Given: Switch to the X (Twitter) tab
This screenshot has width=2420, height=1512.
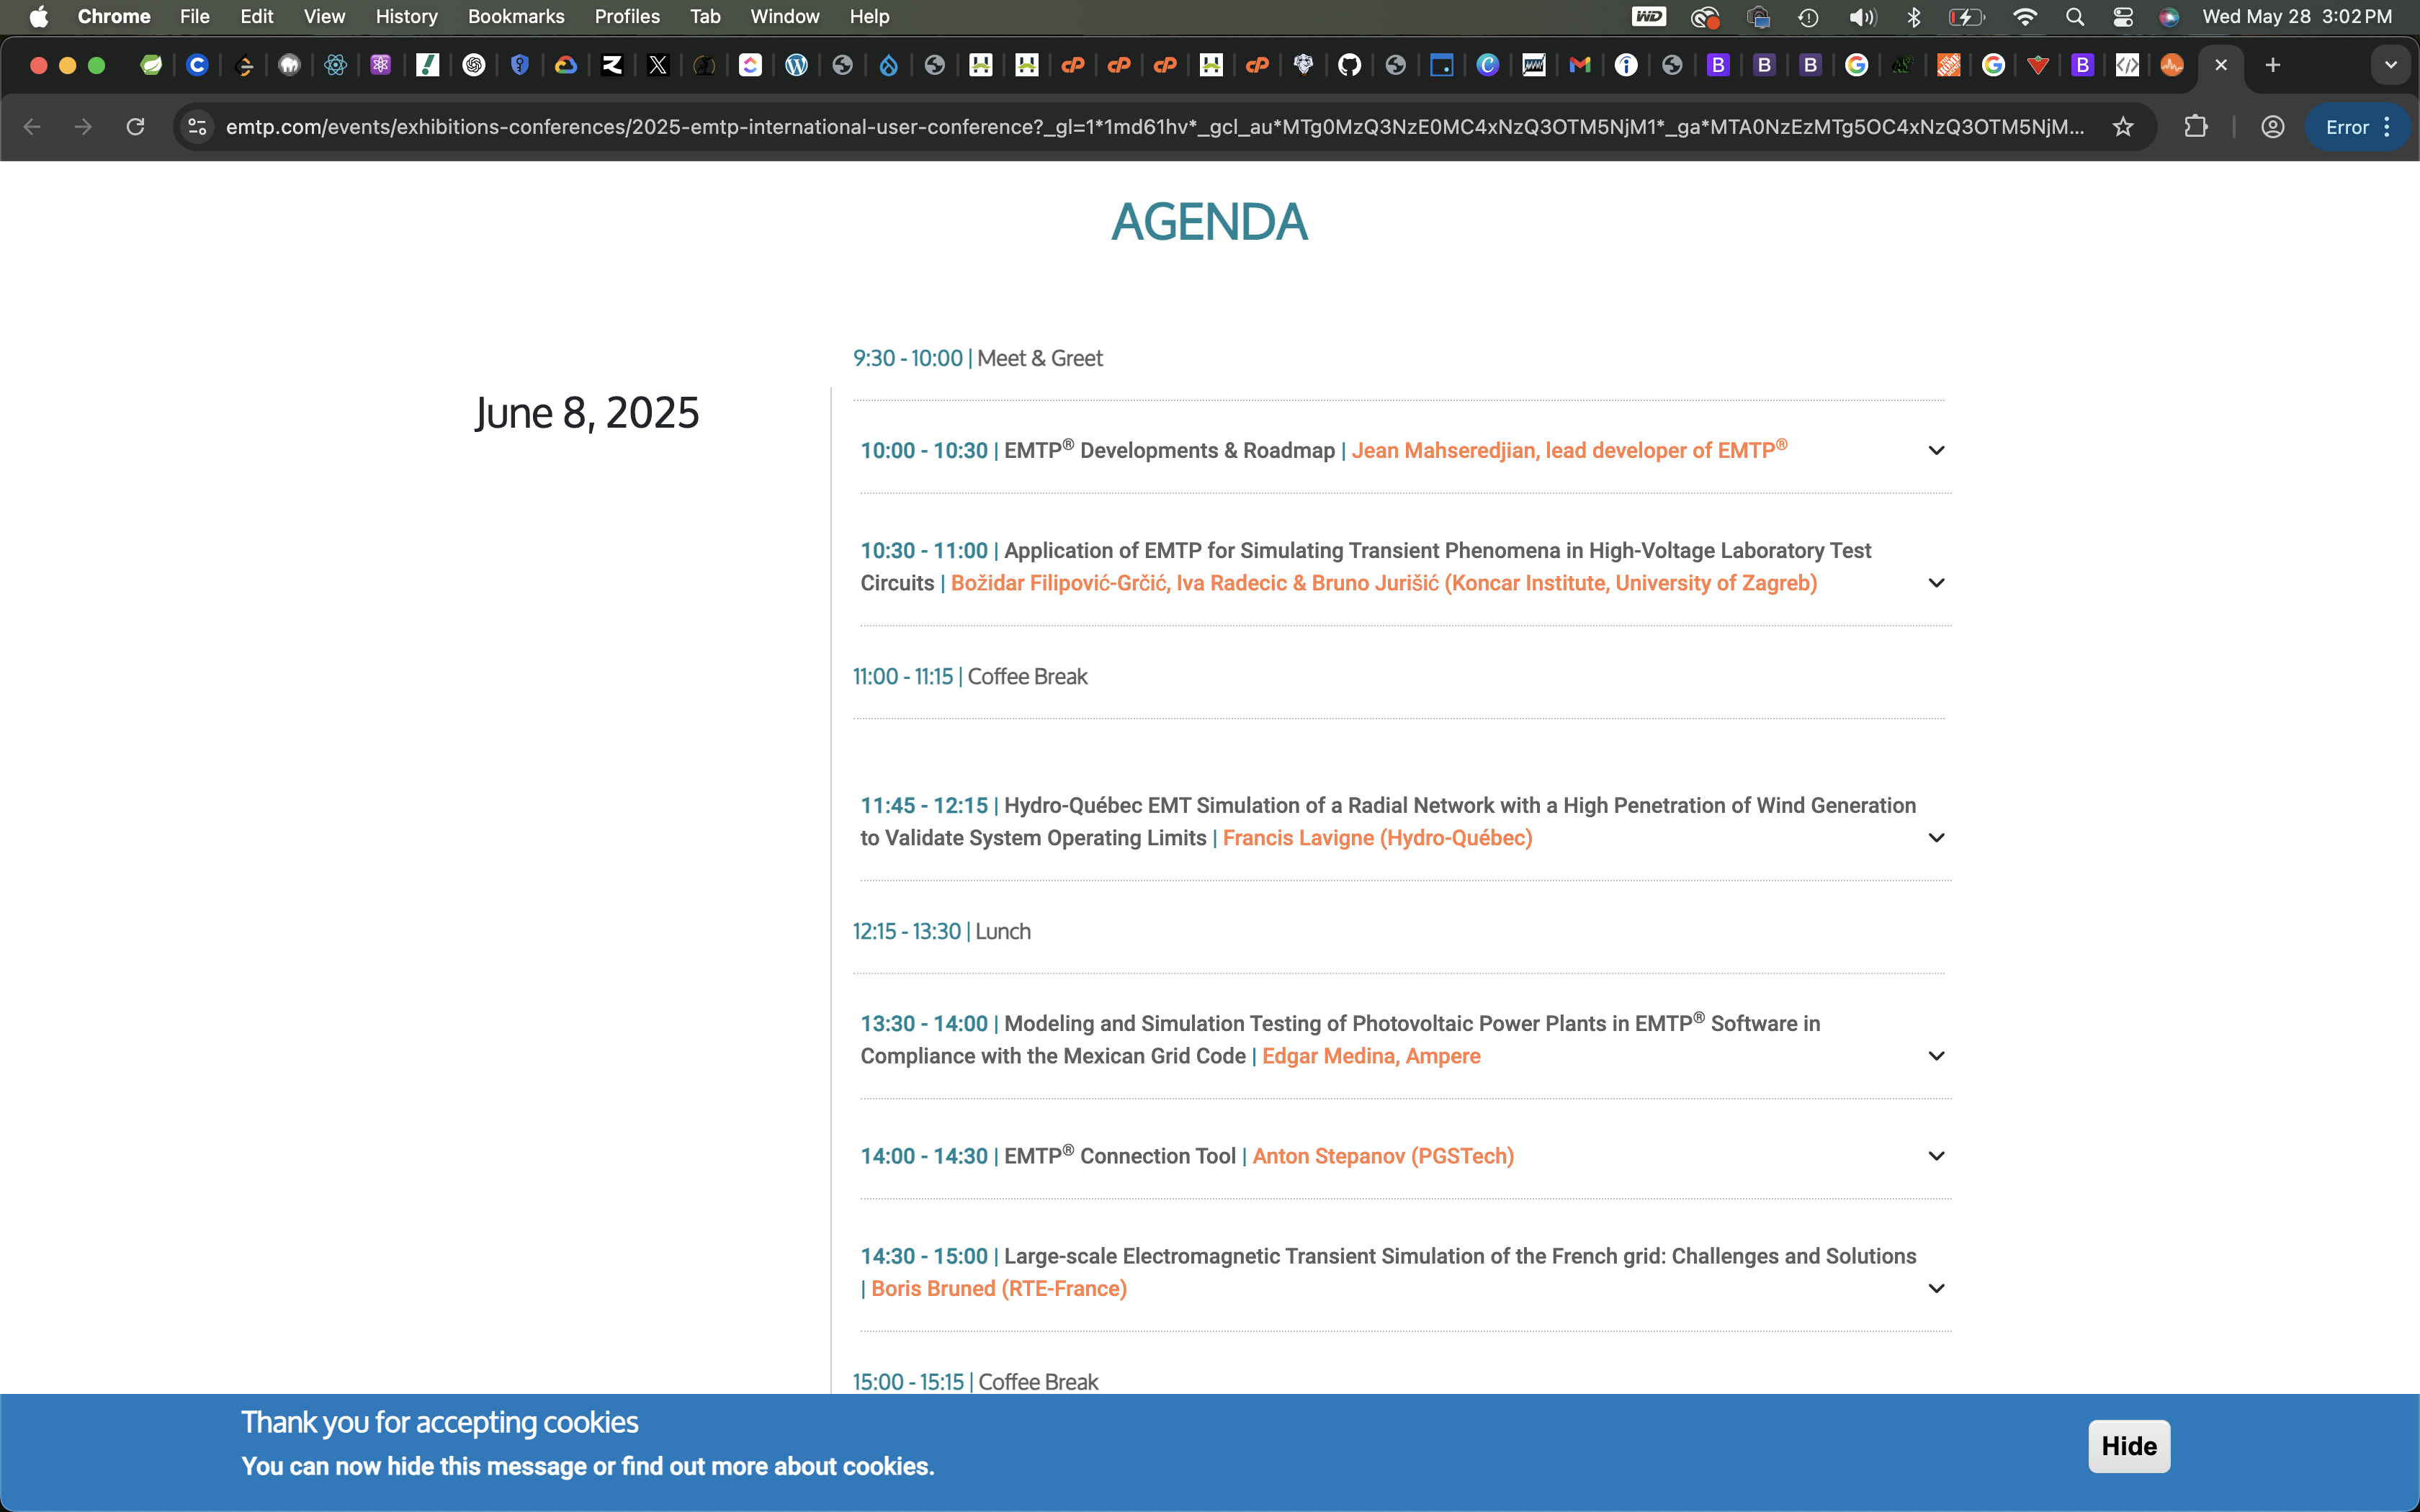Looking at the screenshot, I should (658, 65).
